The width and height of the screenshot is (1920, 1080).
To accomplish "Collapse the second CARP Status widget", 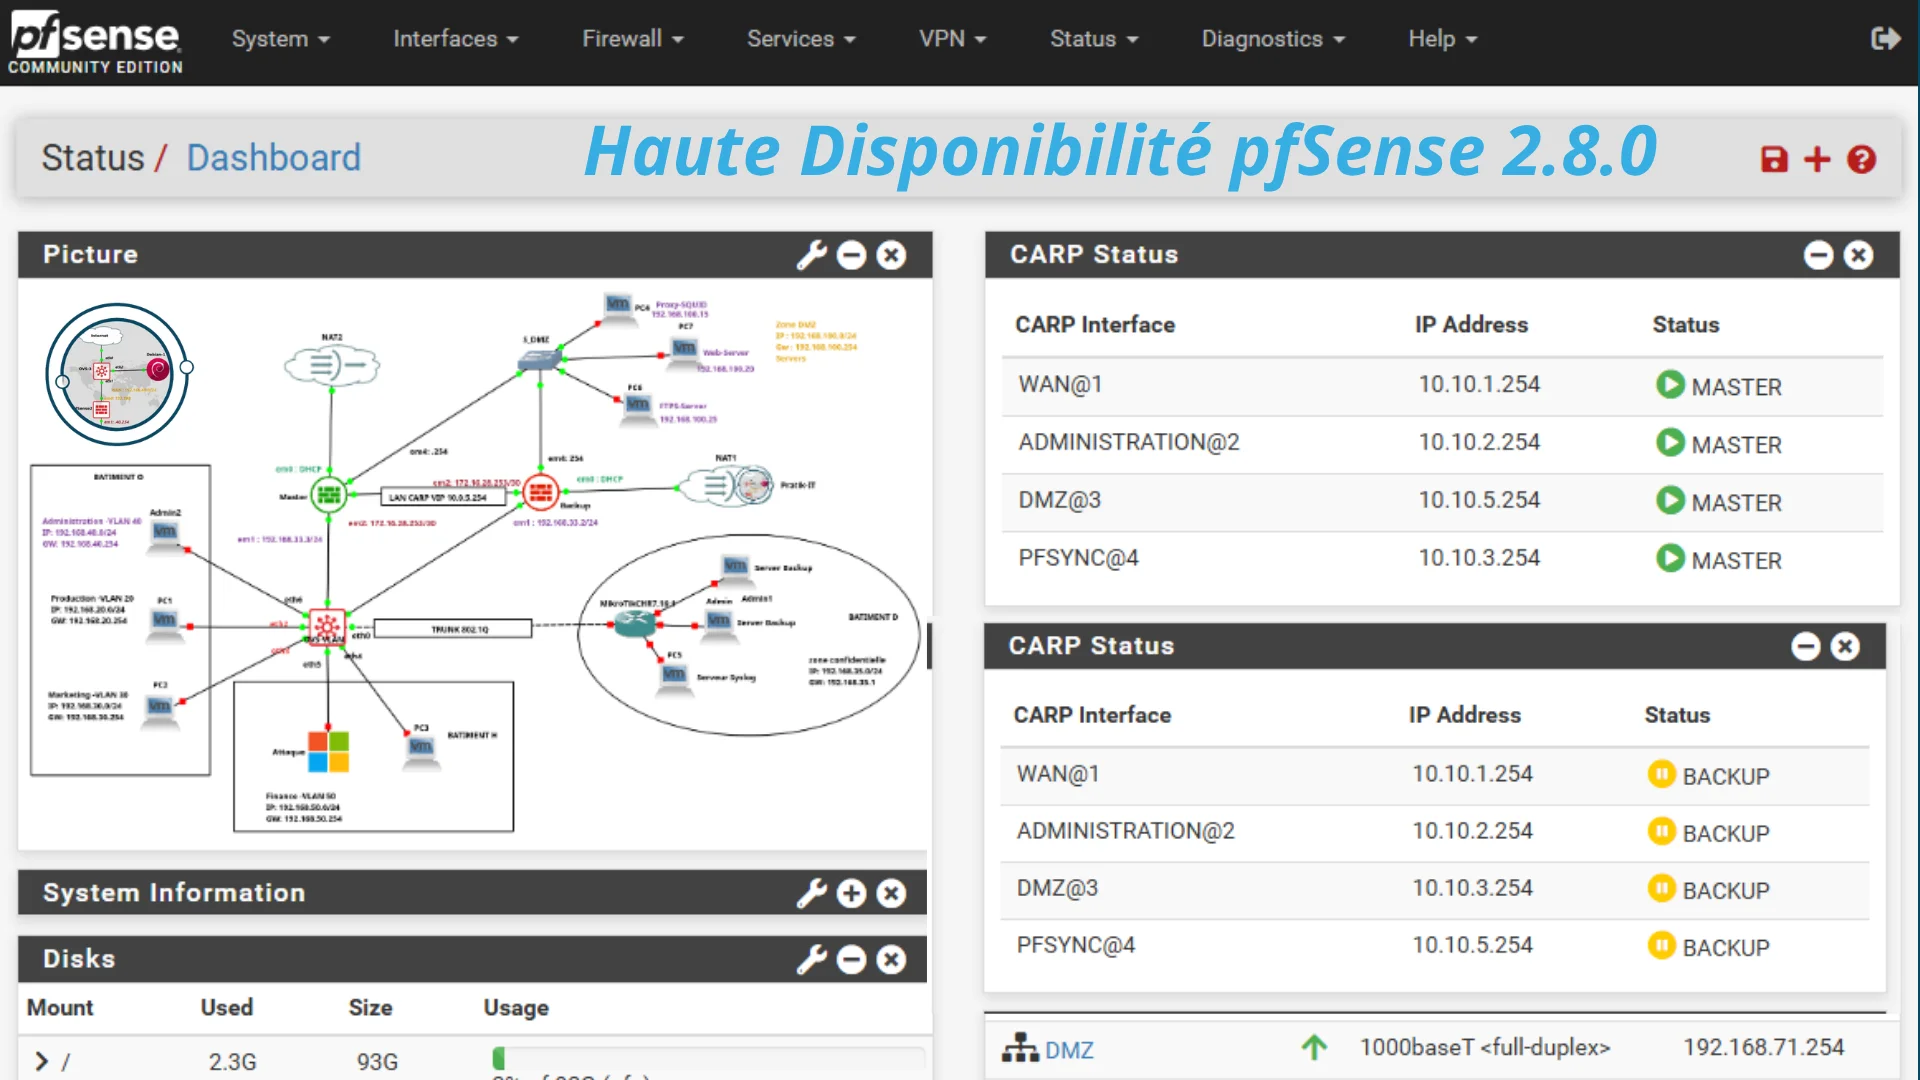I will coord(1805,646).
